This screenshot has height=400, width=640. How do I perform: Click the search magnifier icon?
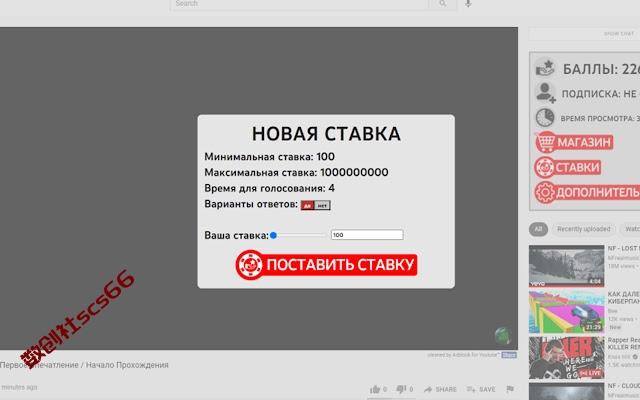pyautogui.click(x=443, y=4)
